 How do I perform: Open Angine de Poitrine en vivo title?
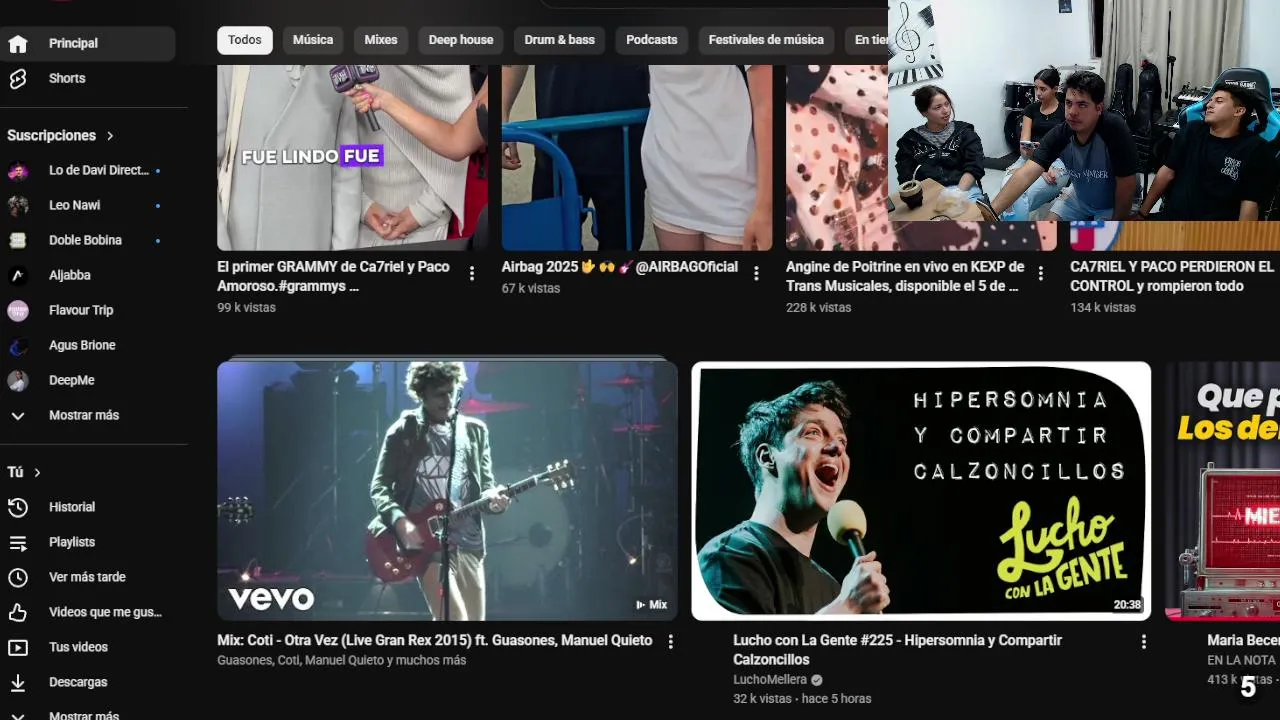905,277
